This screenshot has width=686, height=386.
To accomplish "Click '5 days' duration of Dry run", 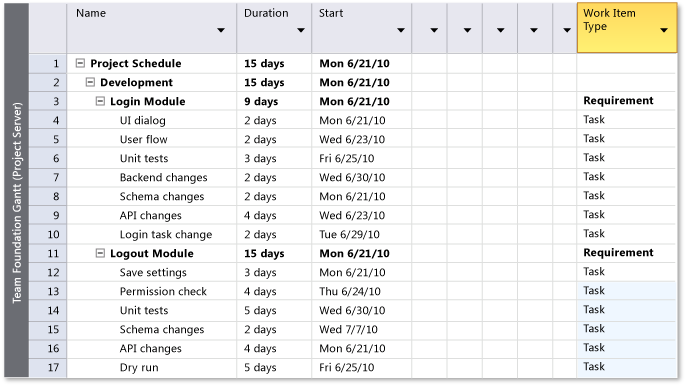I will coord(260,368).
